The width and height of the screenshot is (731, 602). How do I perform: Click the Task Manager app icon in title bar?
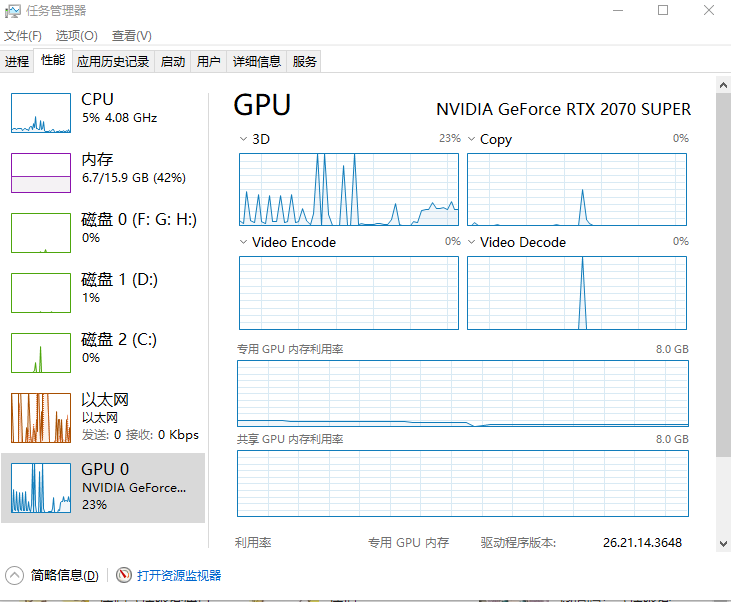pos(13,11)
